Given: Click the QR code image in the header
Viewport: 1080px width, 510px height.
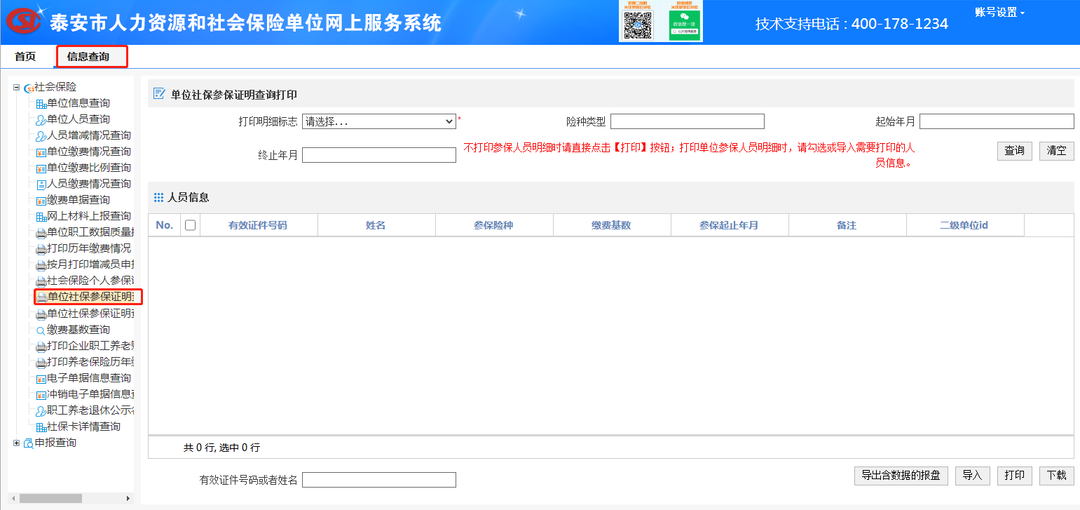Looking at the screenshot, I should pyautogui.click(x=638, y=25).
